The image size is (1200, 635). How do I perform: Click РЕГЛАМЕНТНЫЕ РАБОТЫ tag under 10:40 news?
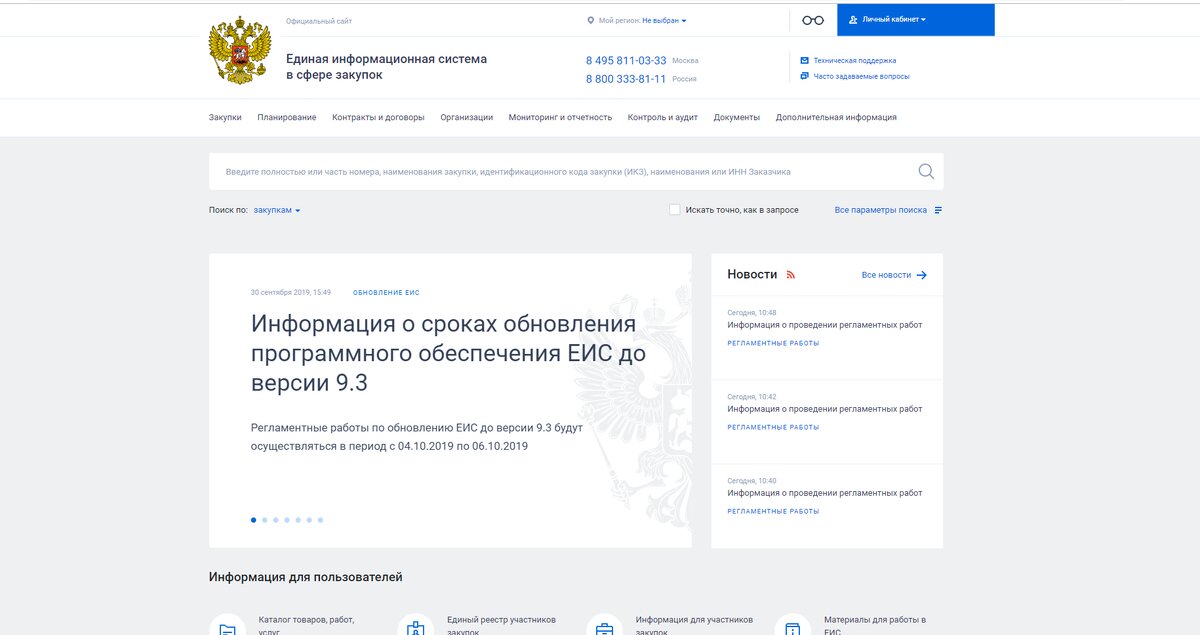[x=773, y=511]
